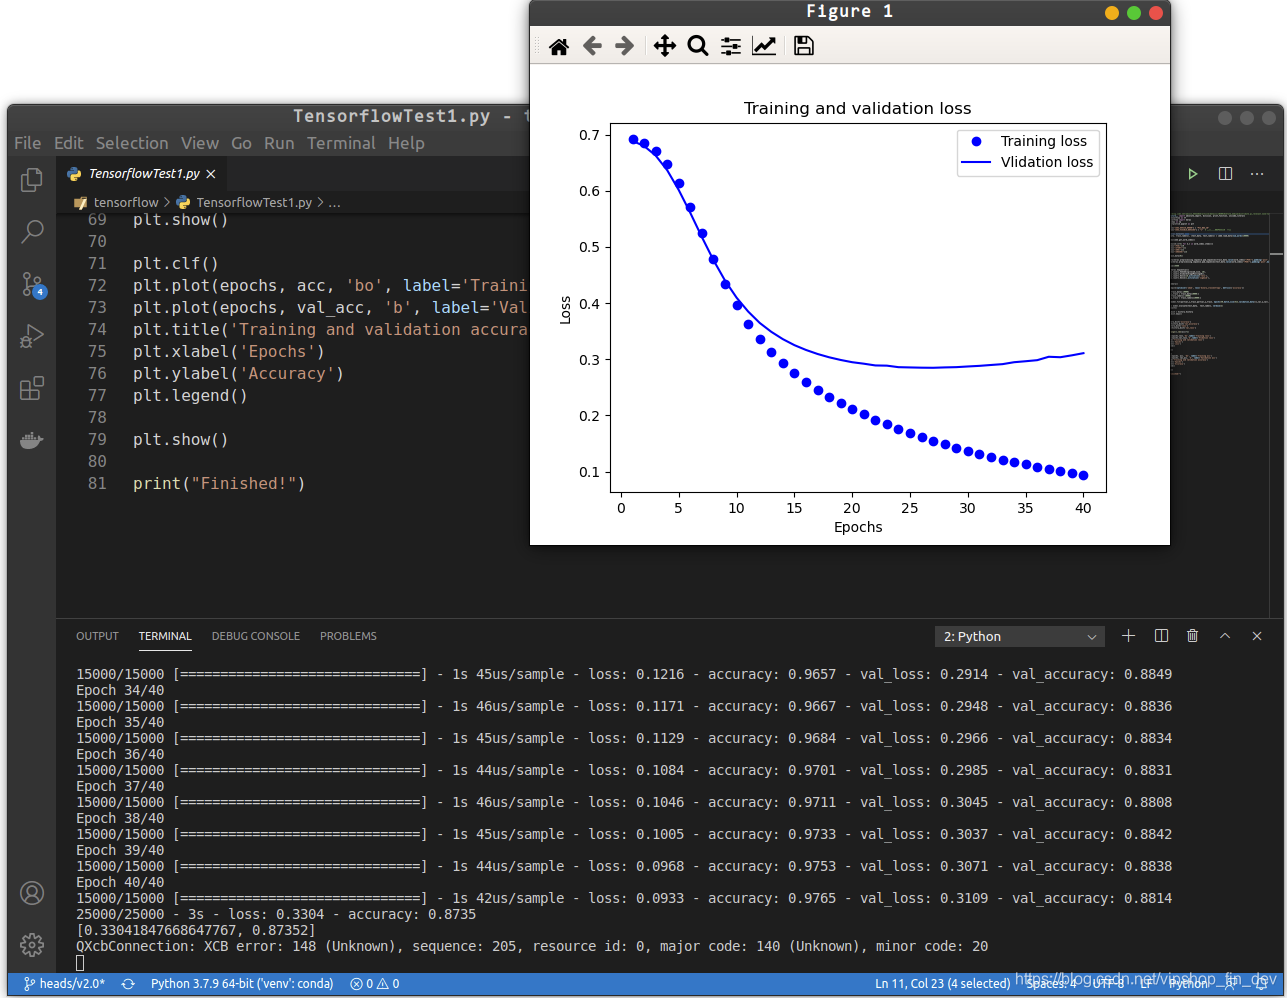Click the 'Epochs' x-axis label
The image size is (1287, 998).
[x=858, y=527]
